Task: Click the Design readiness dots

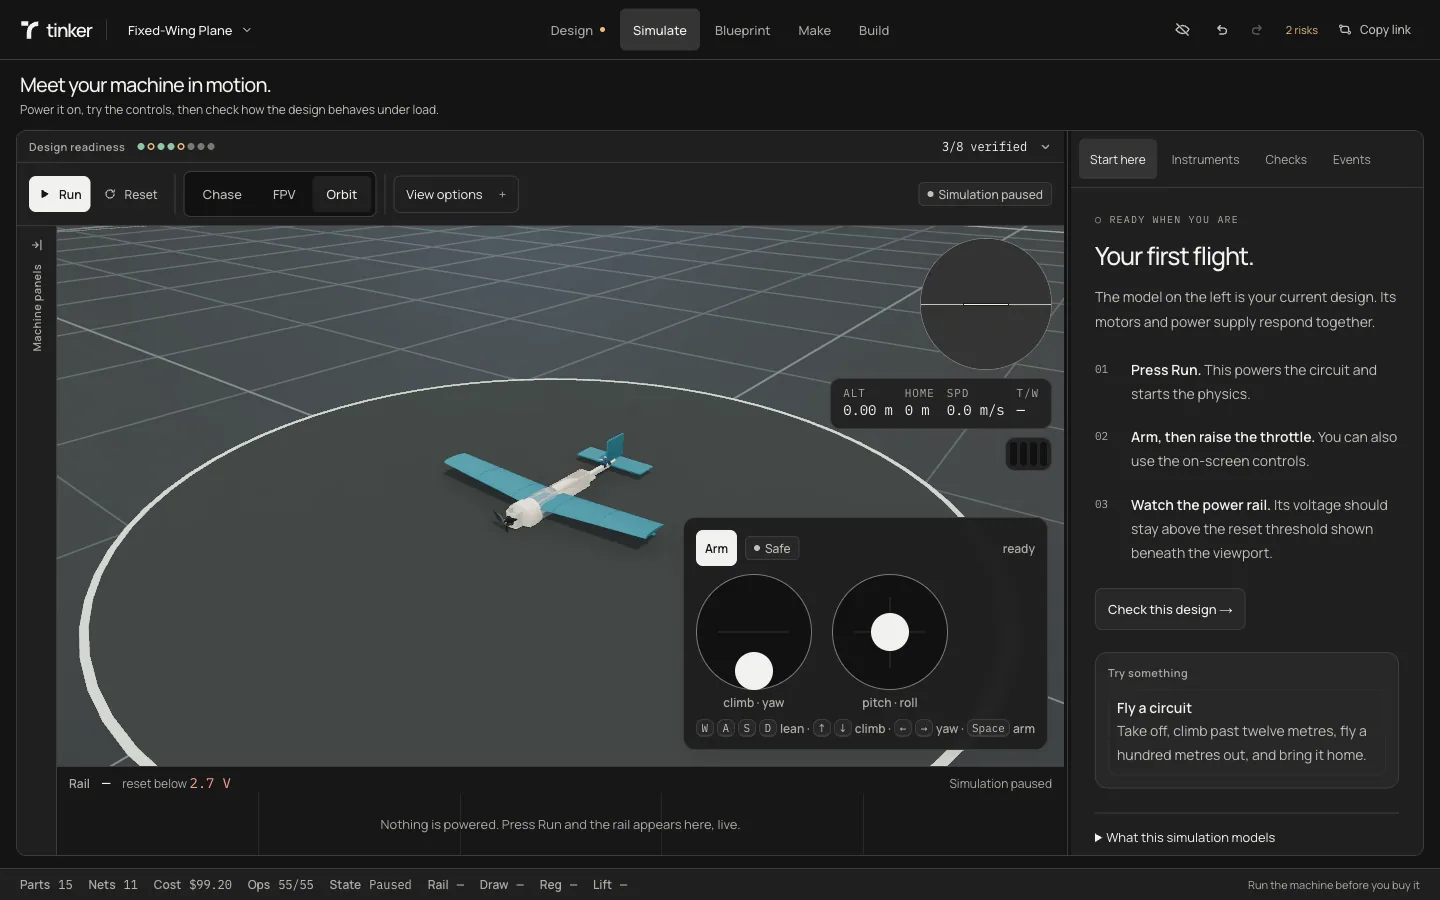Action: tap(176, 147)
